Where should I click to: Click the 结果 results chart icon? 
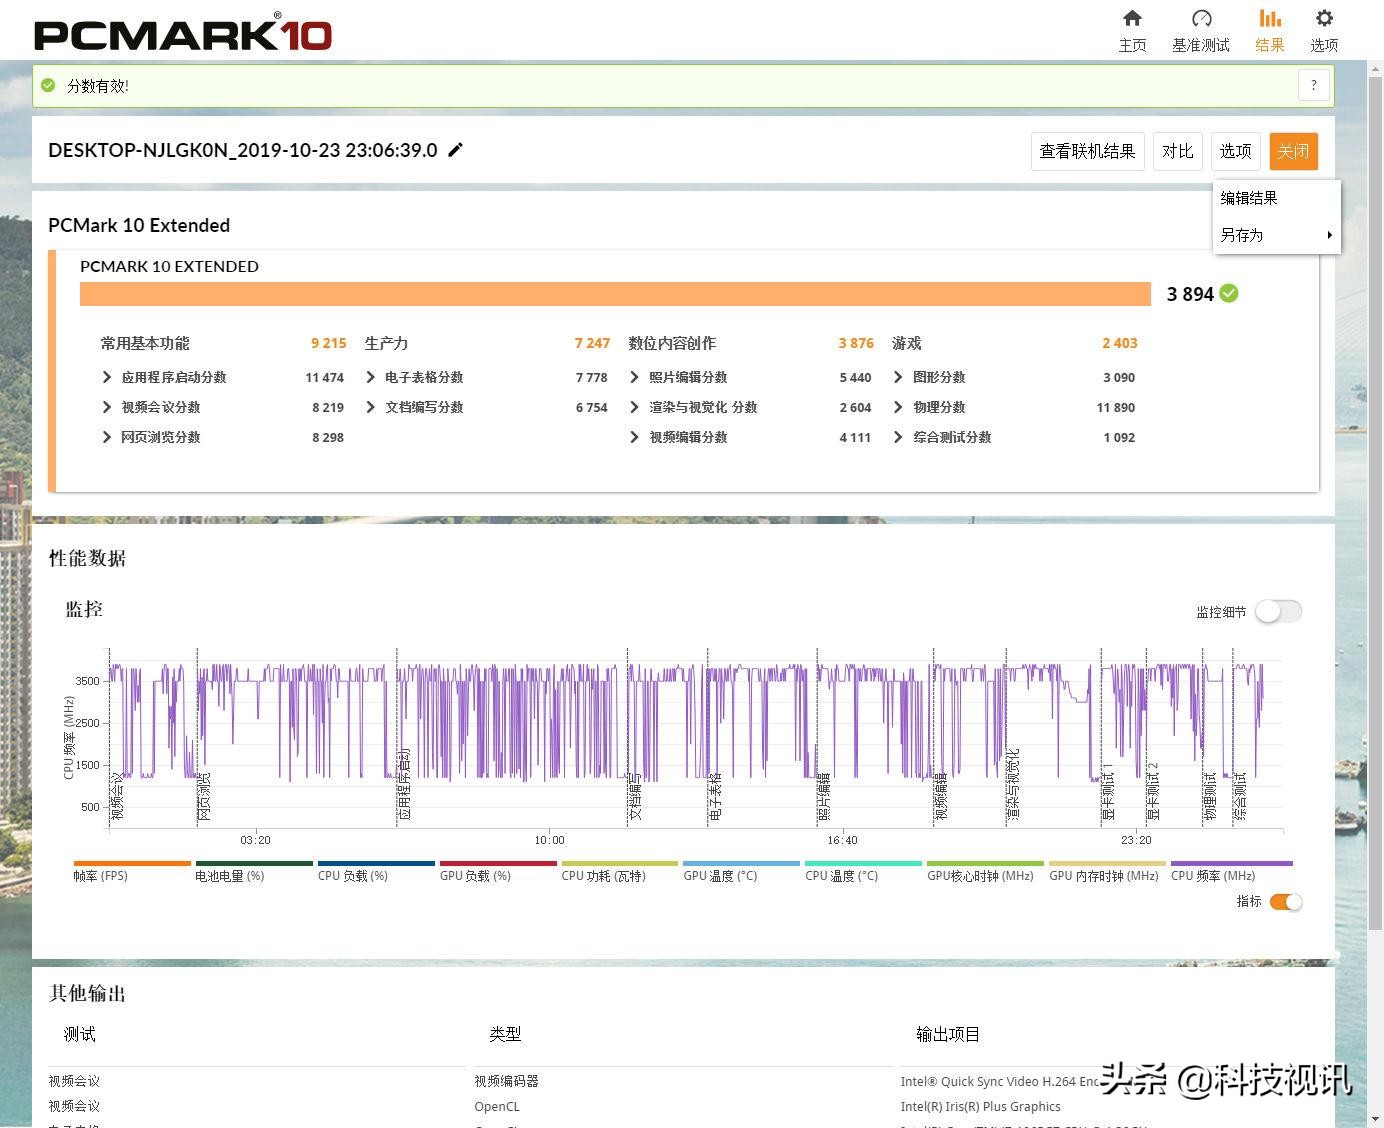coord(1269,19)
